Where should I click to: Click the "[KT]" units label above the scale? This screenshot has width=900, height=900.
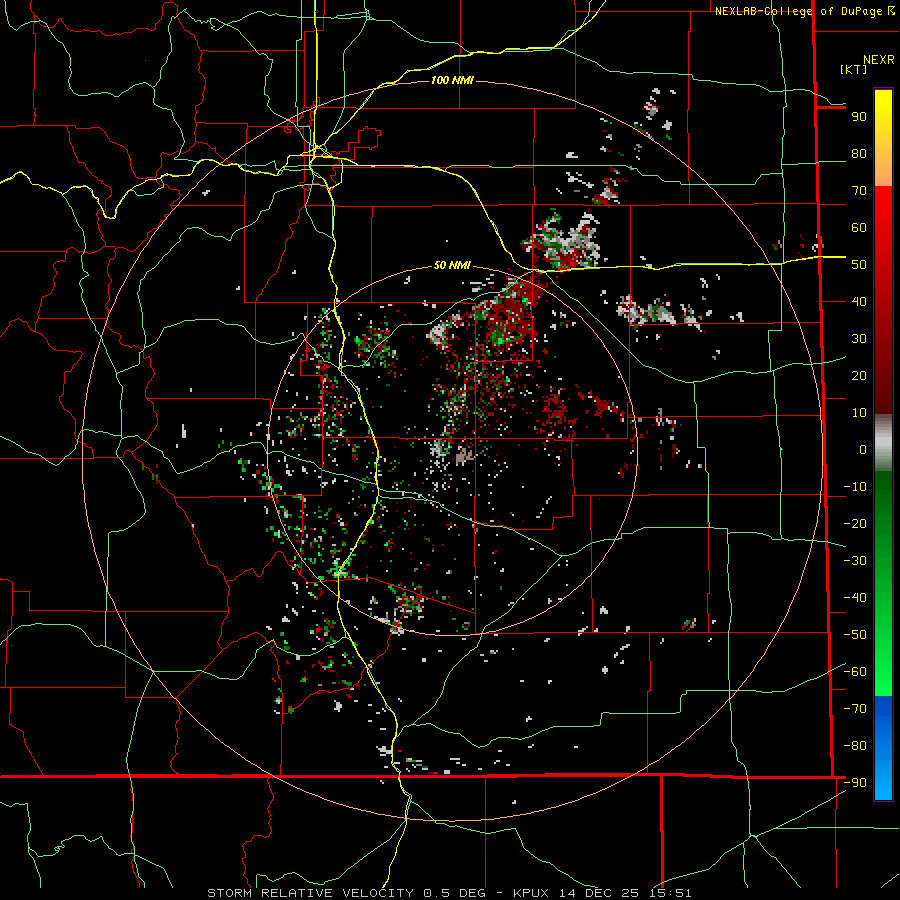pyautogui.click(x=854, y=69)
